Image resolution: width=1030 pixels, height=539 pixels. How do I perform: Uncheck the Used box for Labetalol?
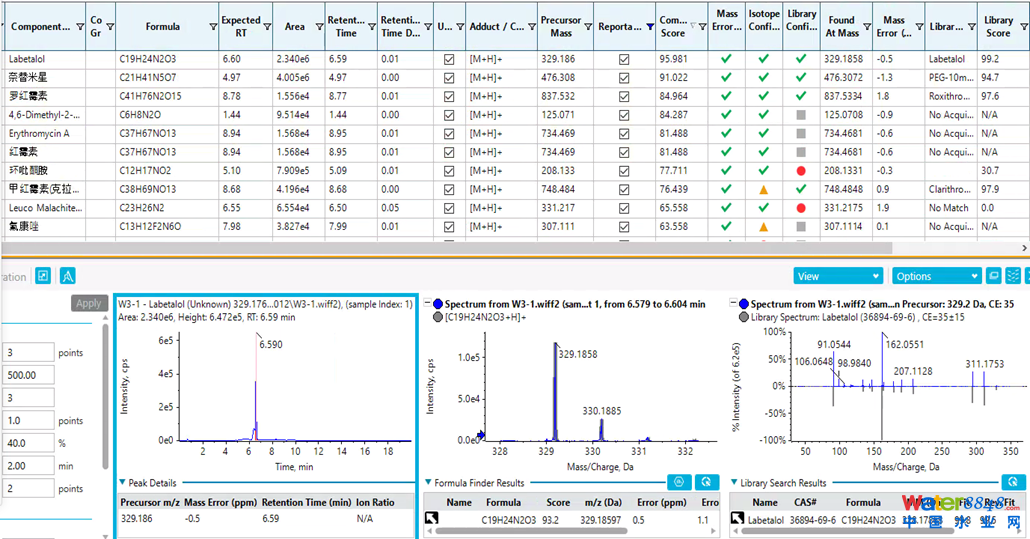(x=449, y=59)
